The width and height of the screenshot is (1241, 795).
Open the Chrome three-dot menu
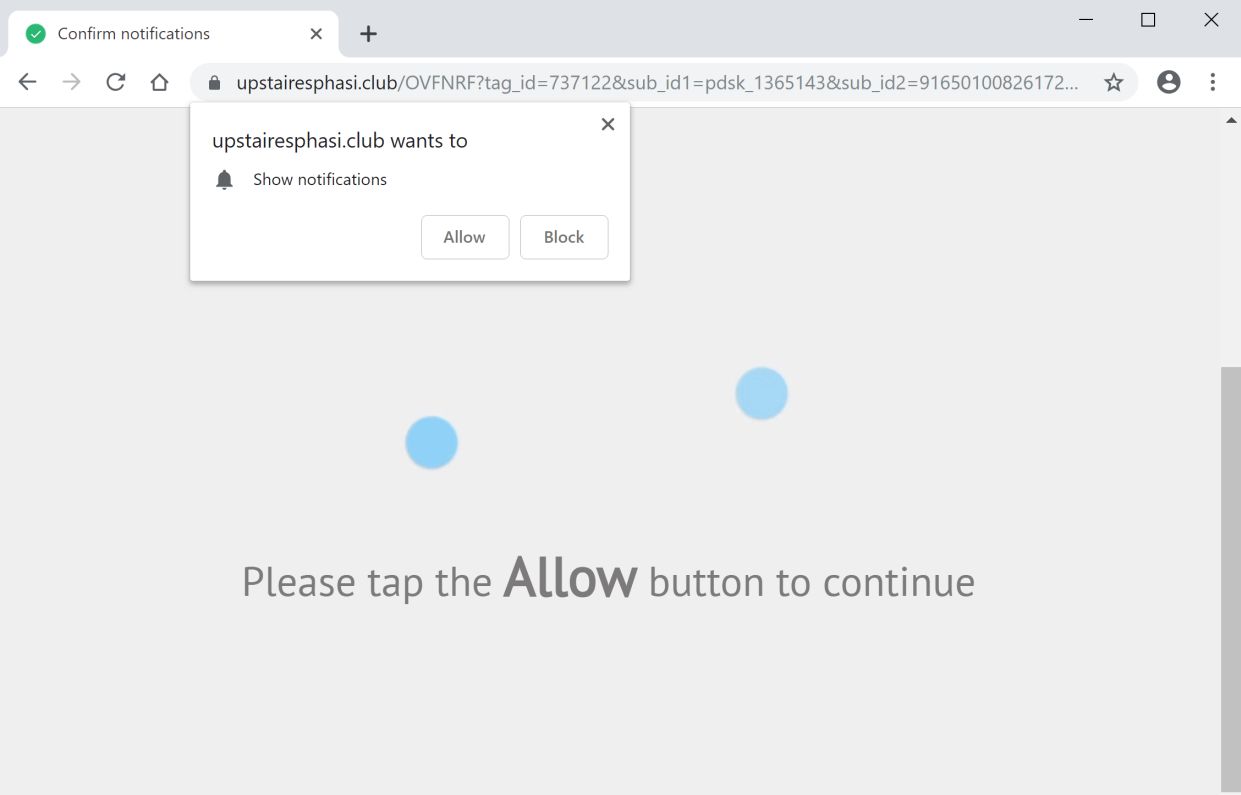point(1212,82)
